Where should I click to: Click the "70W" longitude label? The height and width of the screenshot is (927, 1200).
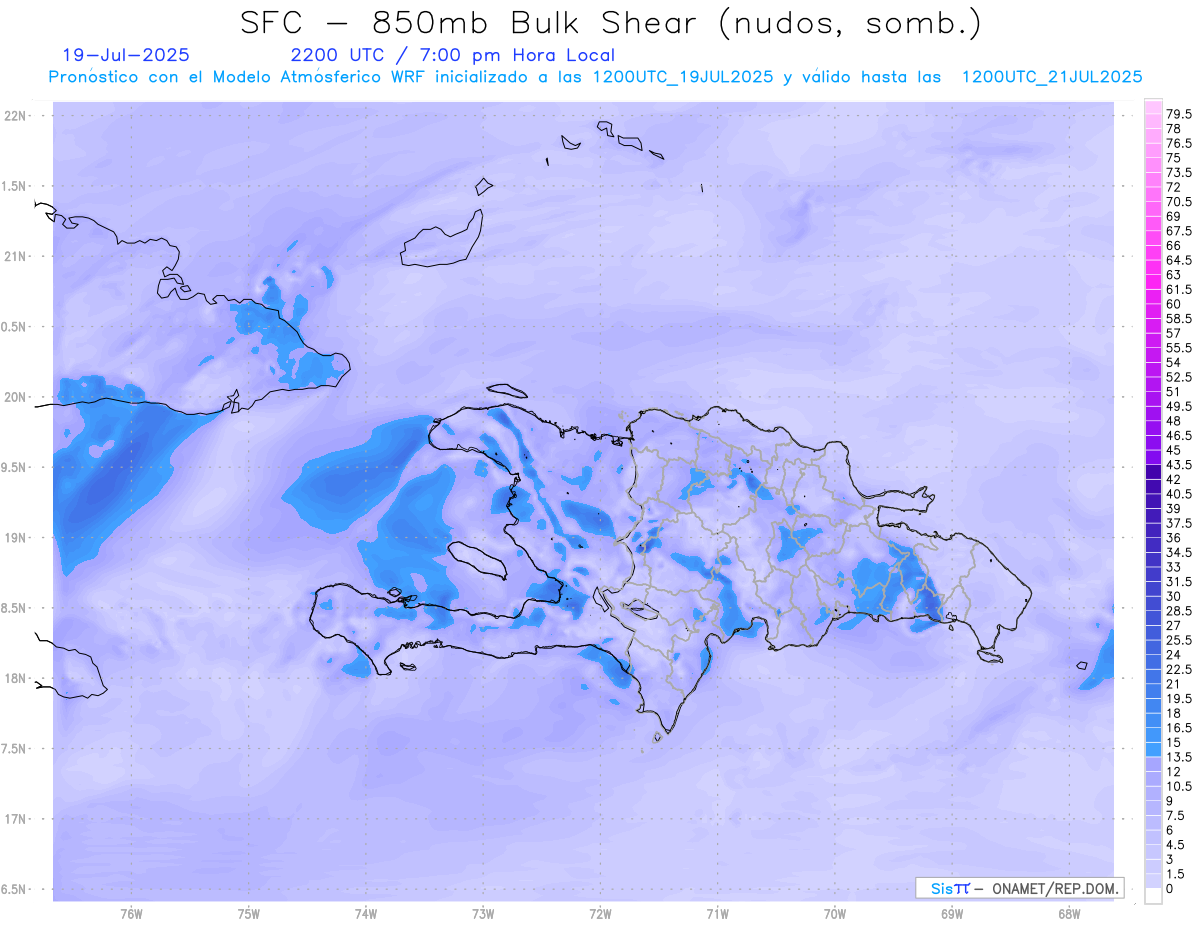pos(835,913)
